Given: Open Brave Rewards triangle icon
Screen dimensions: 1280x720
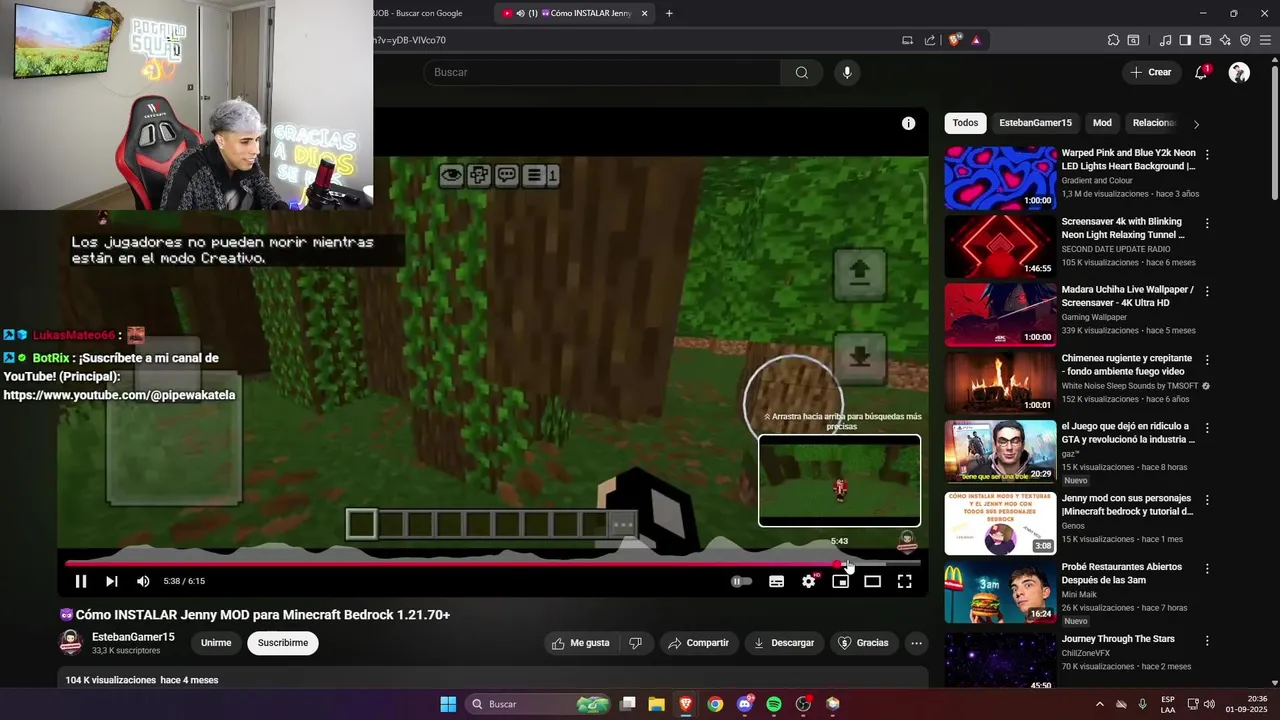Looking at the screenshot, I should pos(976,40).
